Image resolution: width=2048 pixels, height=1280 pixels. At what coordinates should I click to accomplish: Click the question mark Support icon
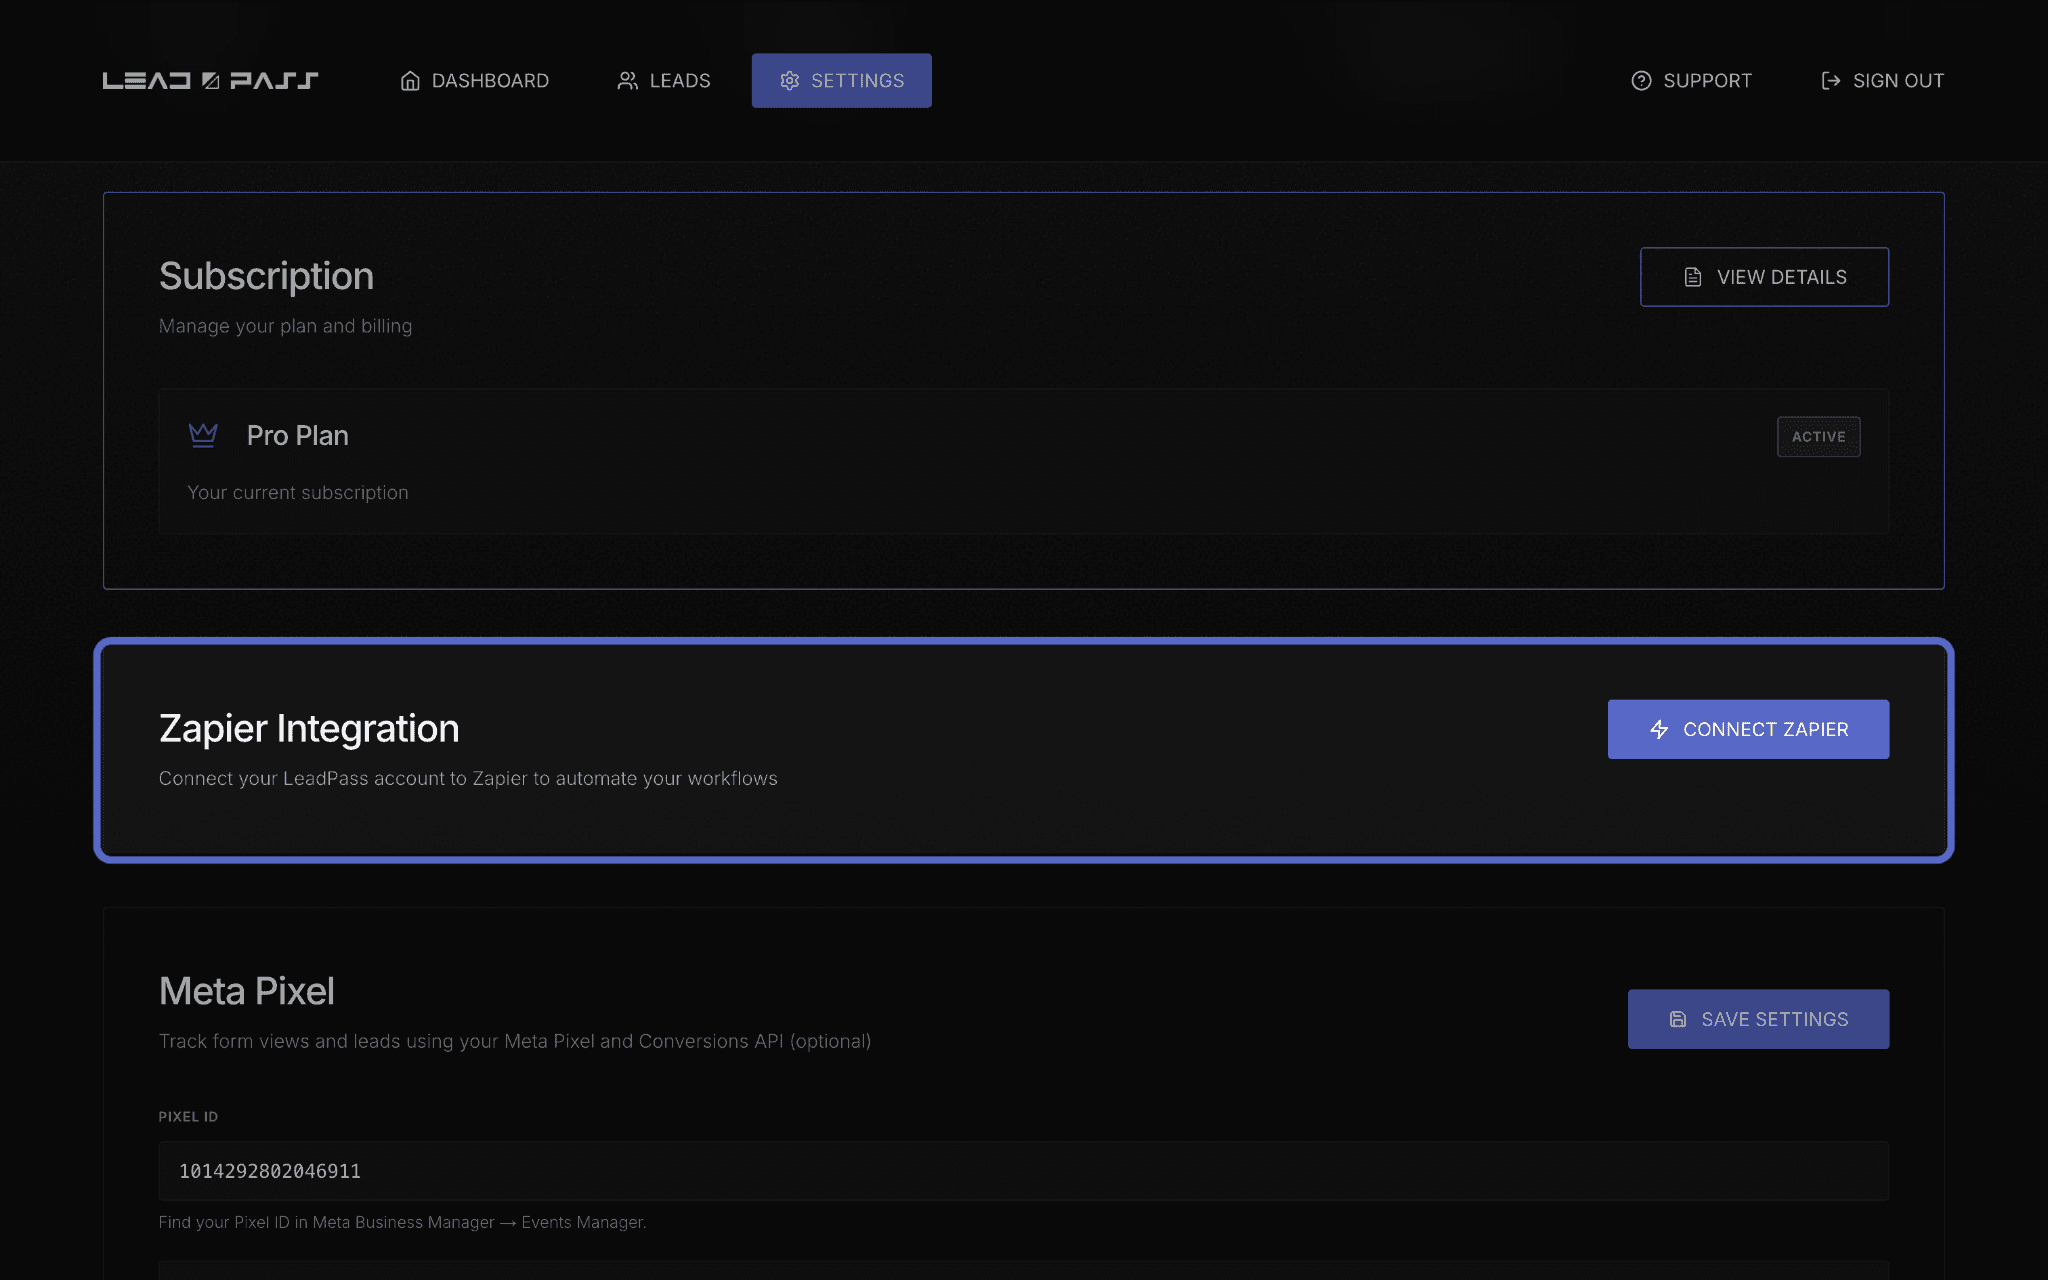[x=1641, y=81]
